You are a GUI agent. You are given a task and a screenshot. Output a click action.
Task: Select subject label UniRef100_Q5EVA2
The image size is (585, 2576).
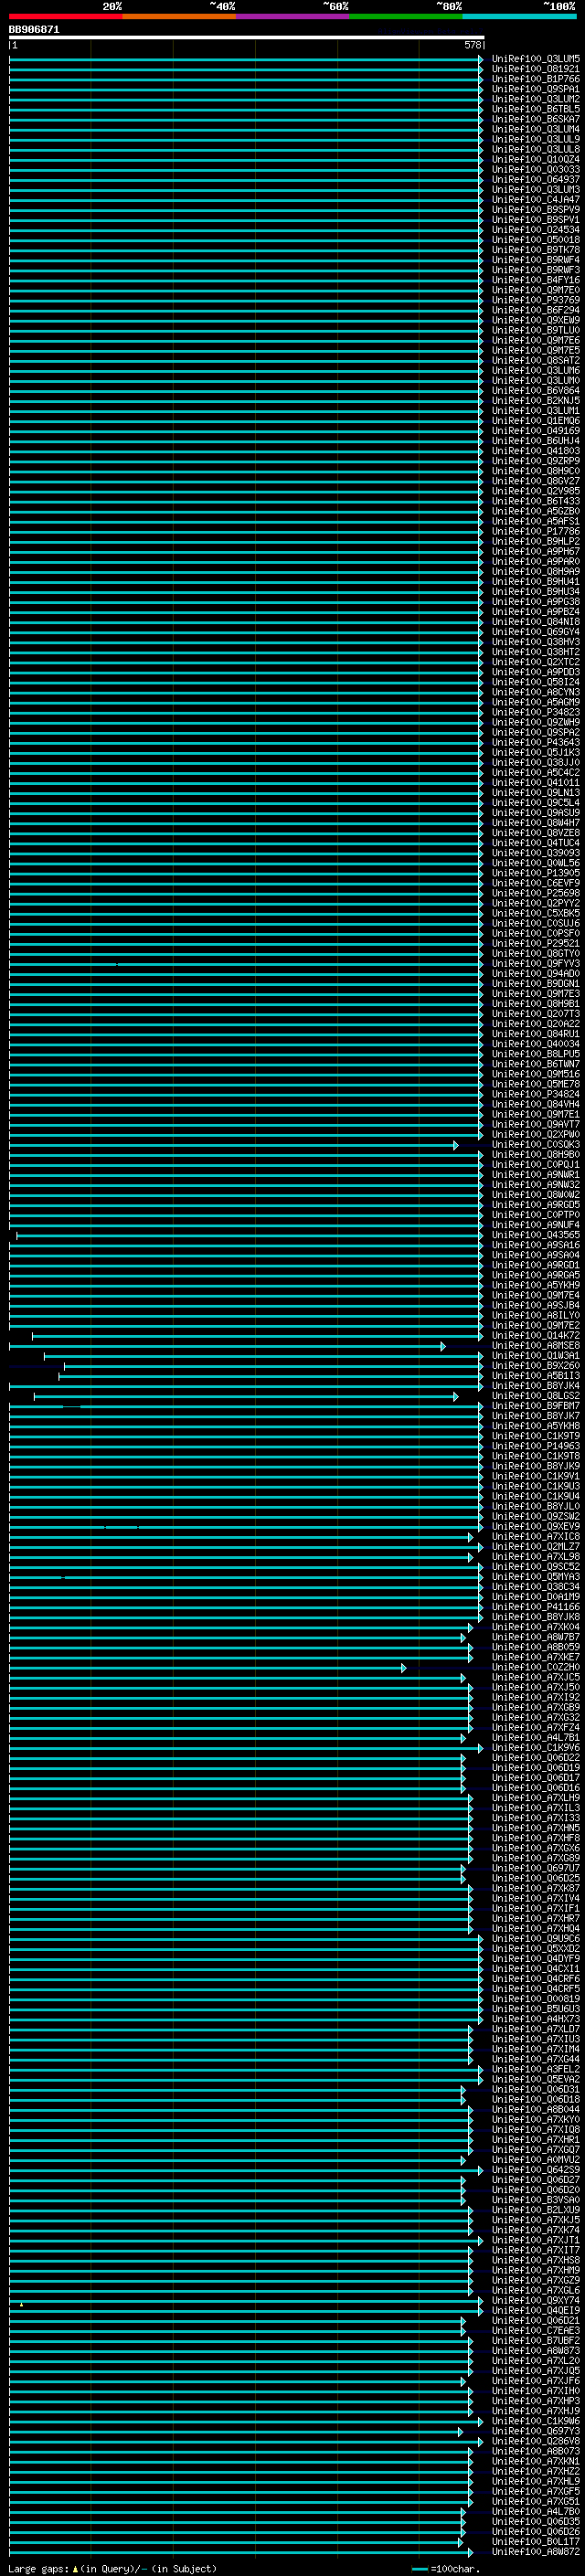tap(536, 2080)
